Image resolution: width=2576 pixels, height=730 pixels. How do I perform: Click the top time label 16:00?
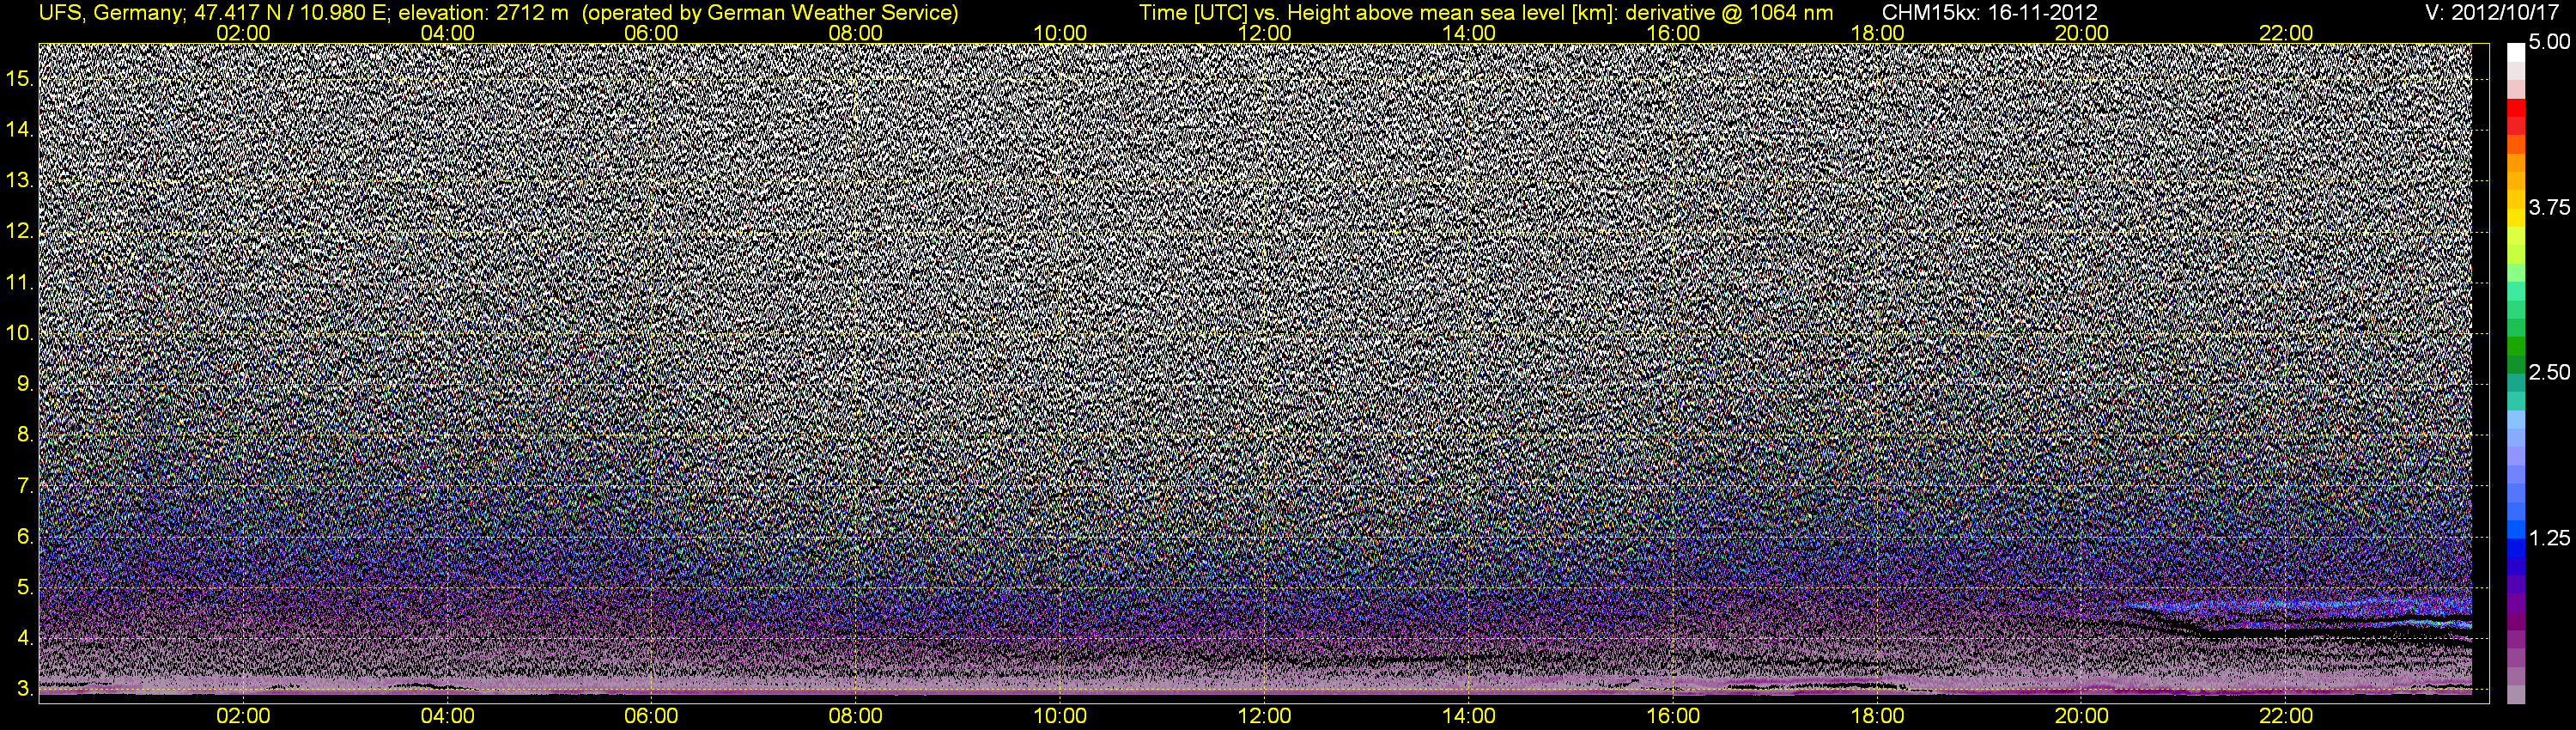(x=1673, y=33)
